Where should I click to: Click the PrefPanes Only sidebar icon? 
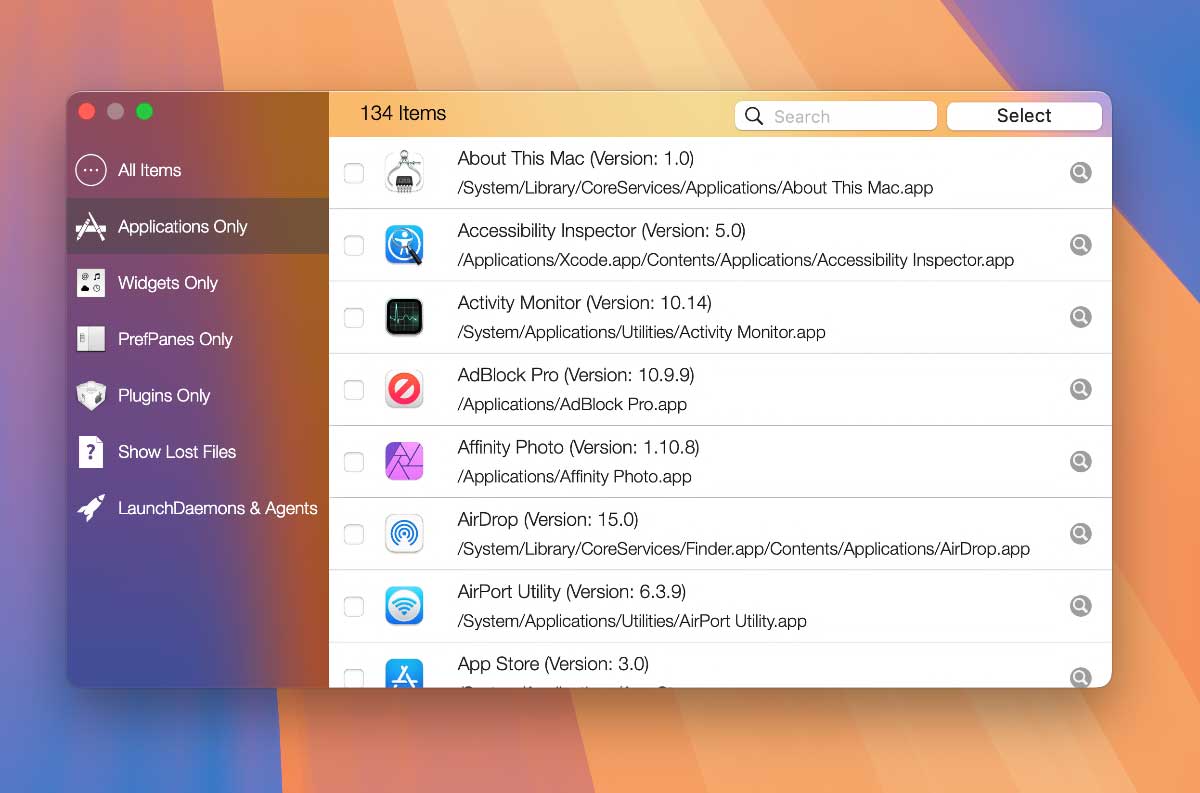coord(91,339)
